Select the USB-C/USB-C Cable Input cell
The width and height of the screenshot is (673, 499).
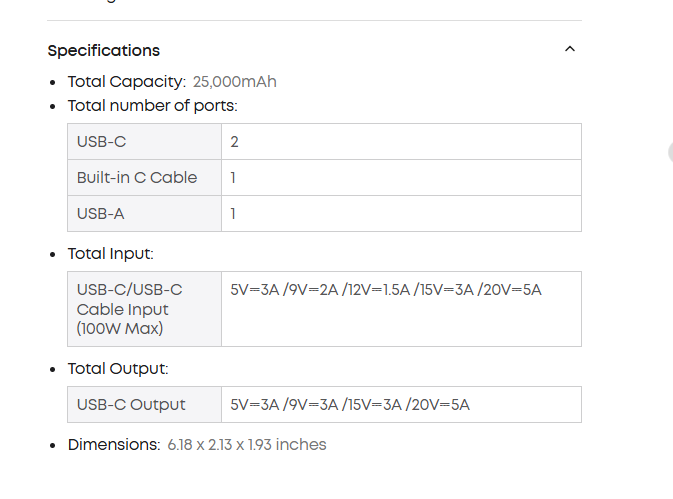pos(129,308)
